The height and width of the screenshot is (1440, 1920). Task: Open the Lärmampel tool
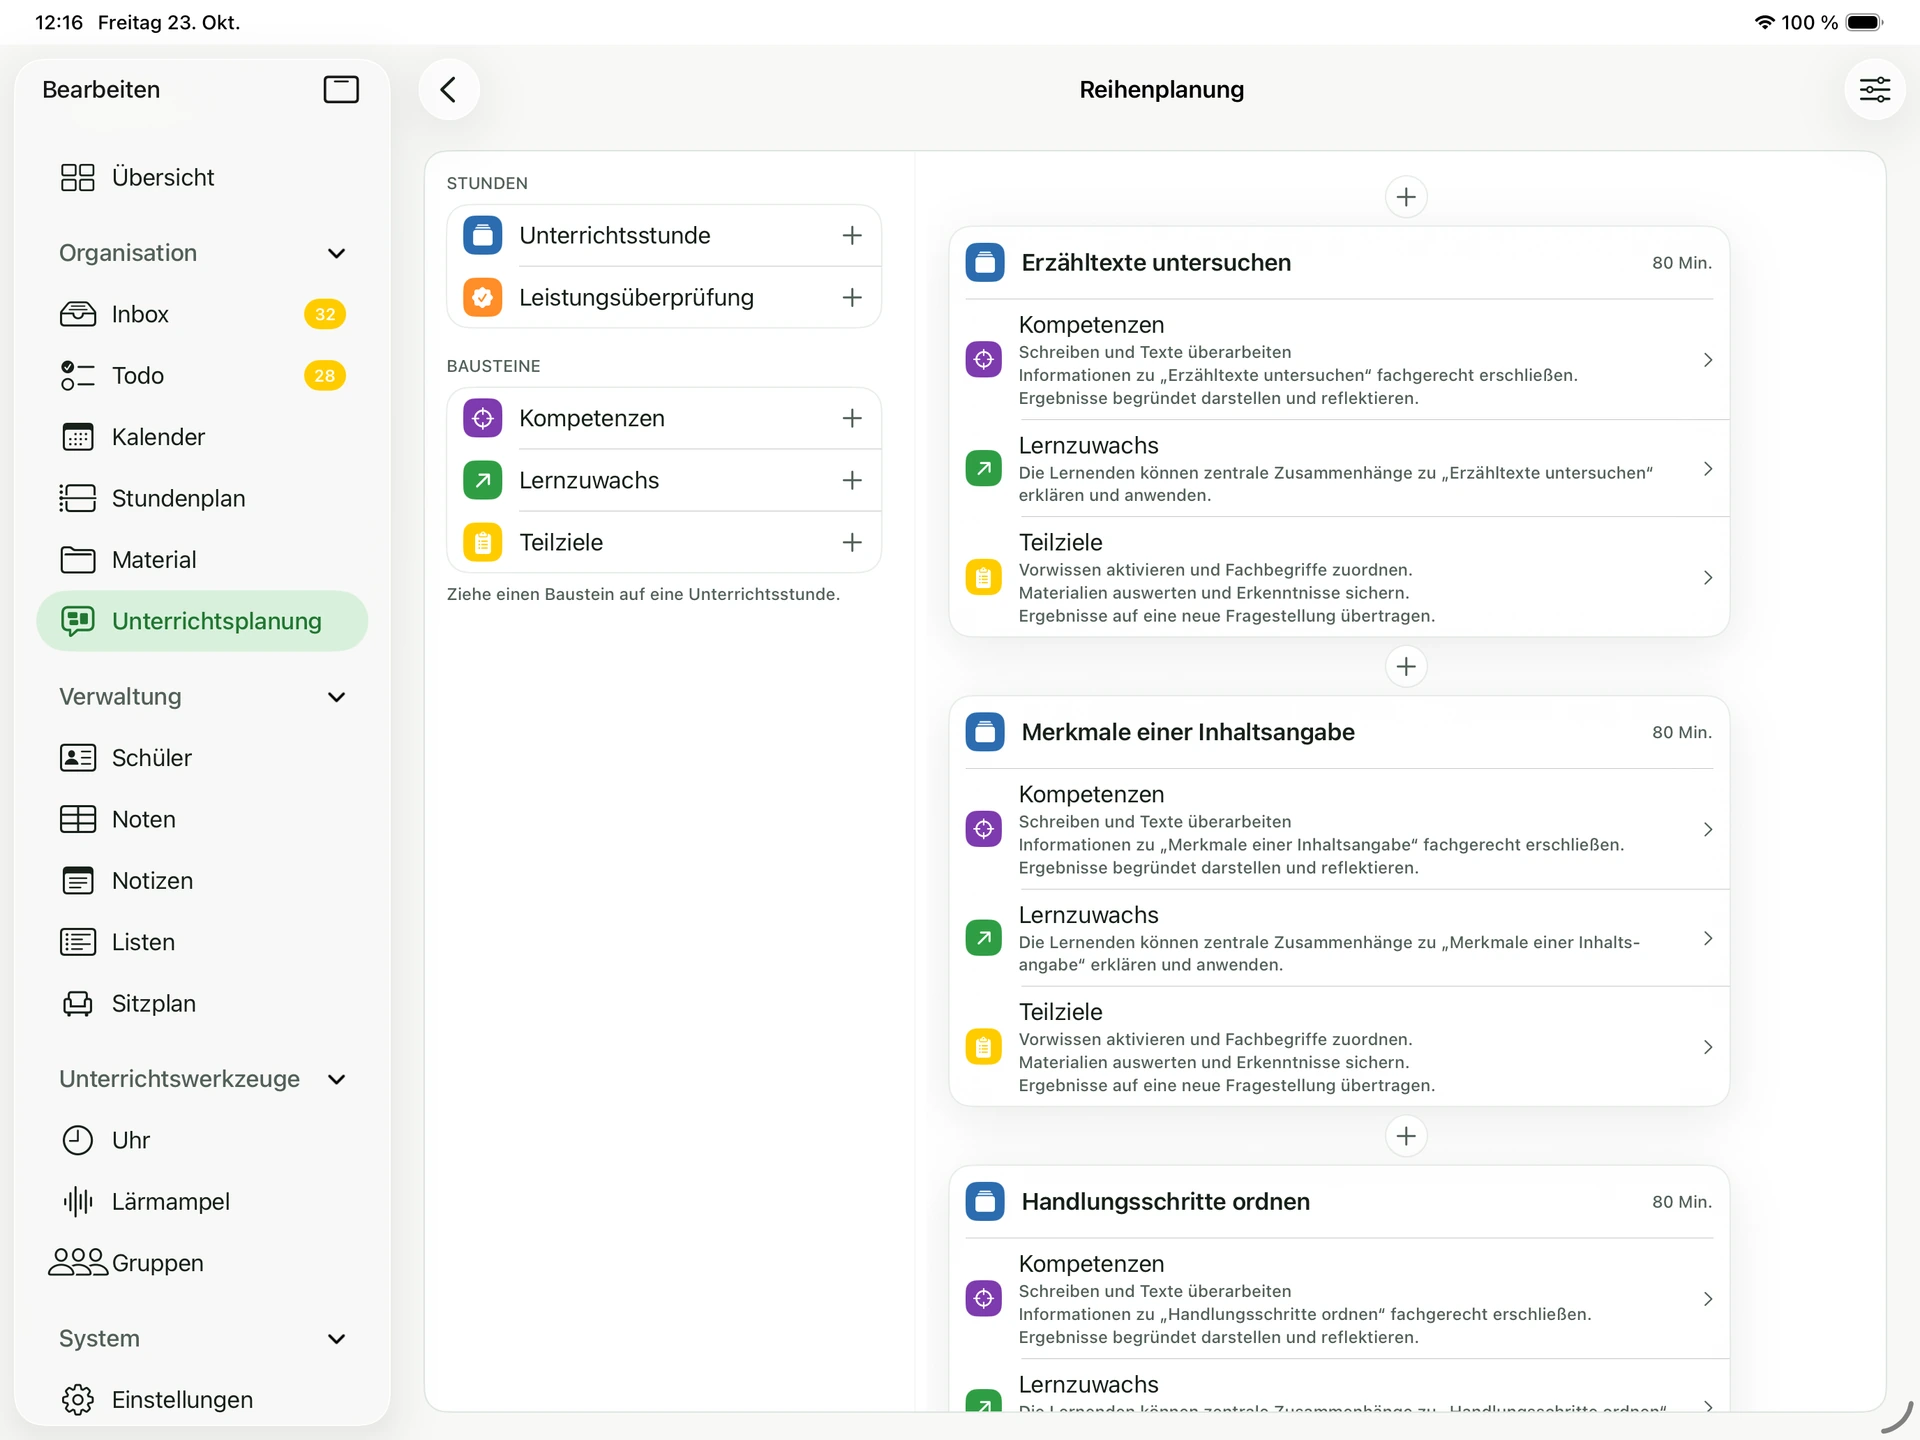point(202,1202)
